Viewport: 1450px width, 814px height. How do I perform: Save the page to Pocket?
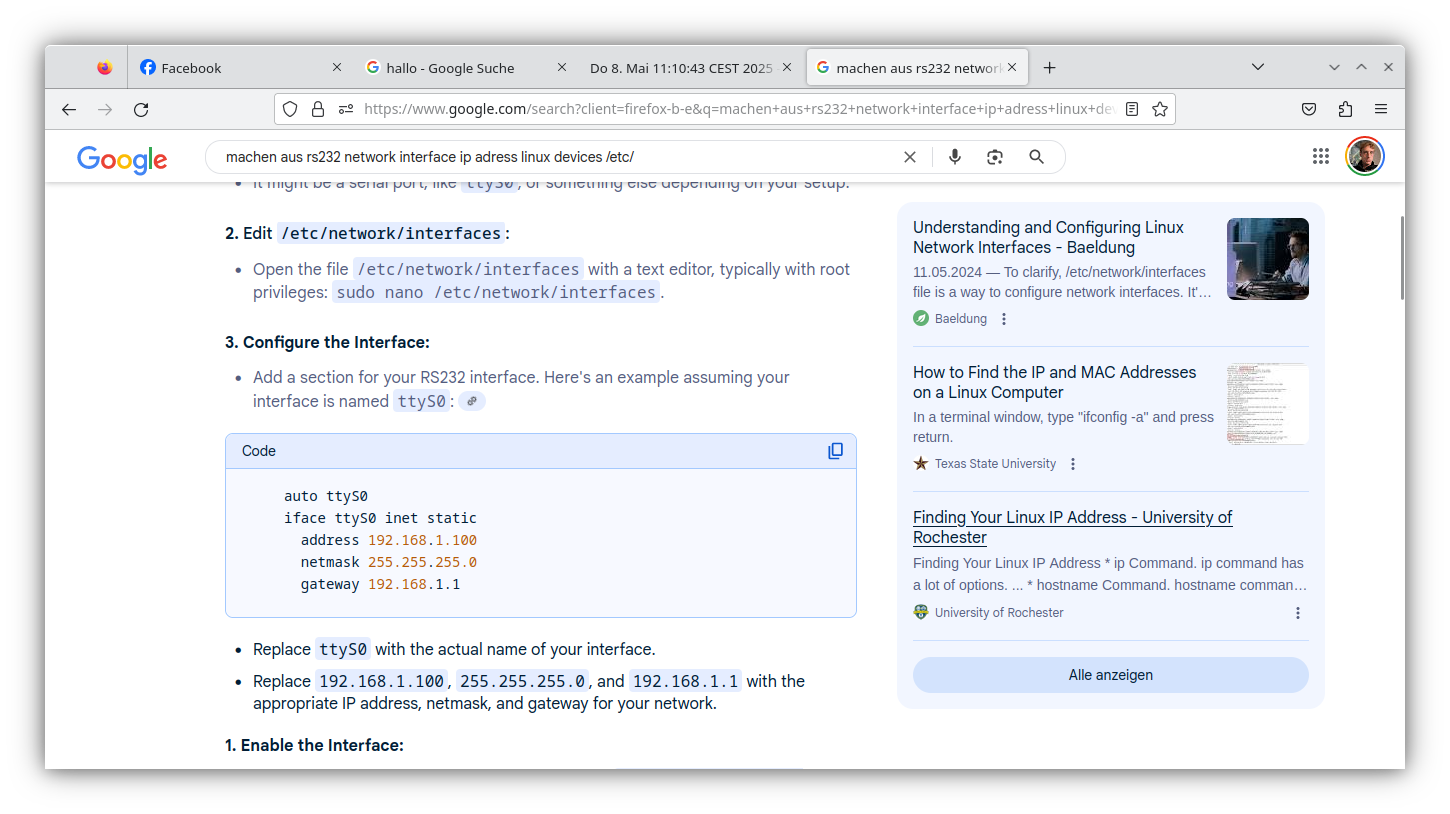coord(1309,109)
